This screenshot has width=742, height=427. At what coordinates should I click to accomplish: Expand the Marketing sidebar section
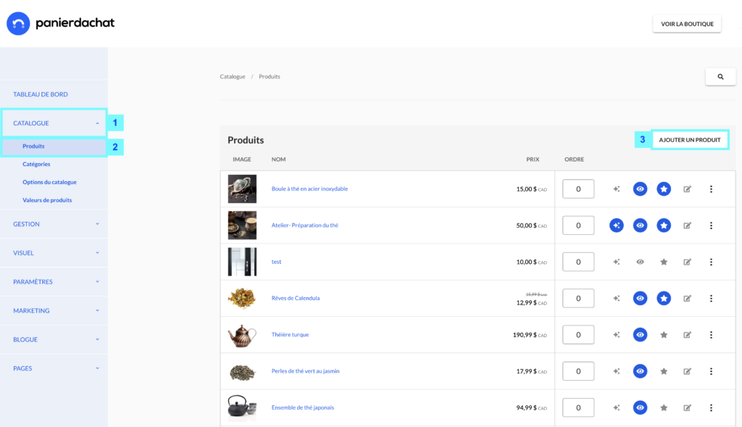click(x=54, y=311)
